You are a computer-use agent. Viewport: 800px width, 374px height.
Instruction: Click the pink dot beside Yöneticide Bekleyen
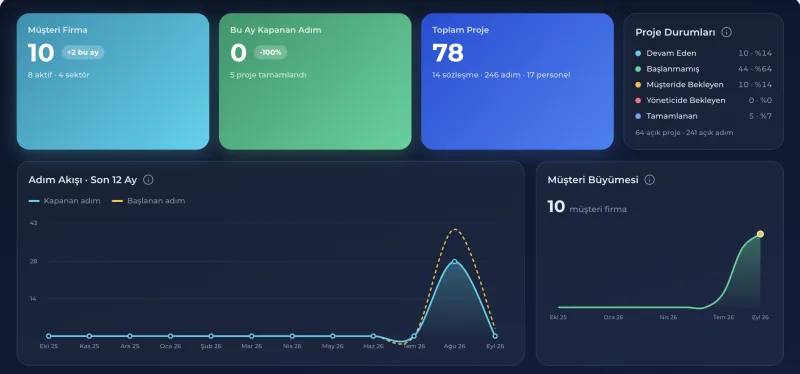pos(638,101)
